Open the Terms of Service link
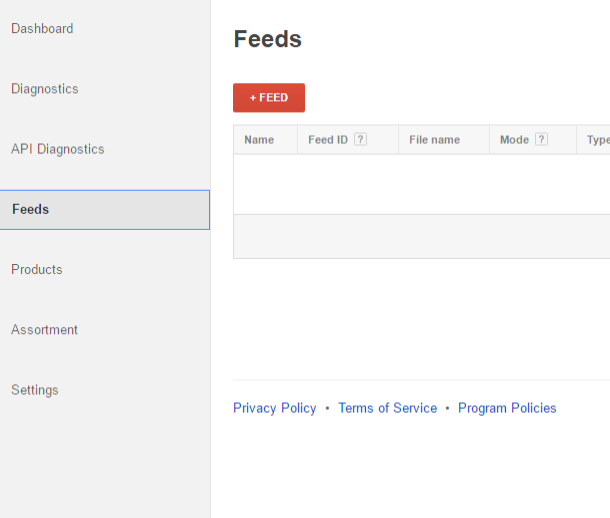Image resolution: width=610 pixels, height=518 pixels. pos(388,408)
